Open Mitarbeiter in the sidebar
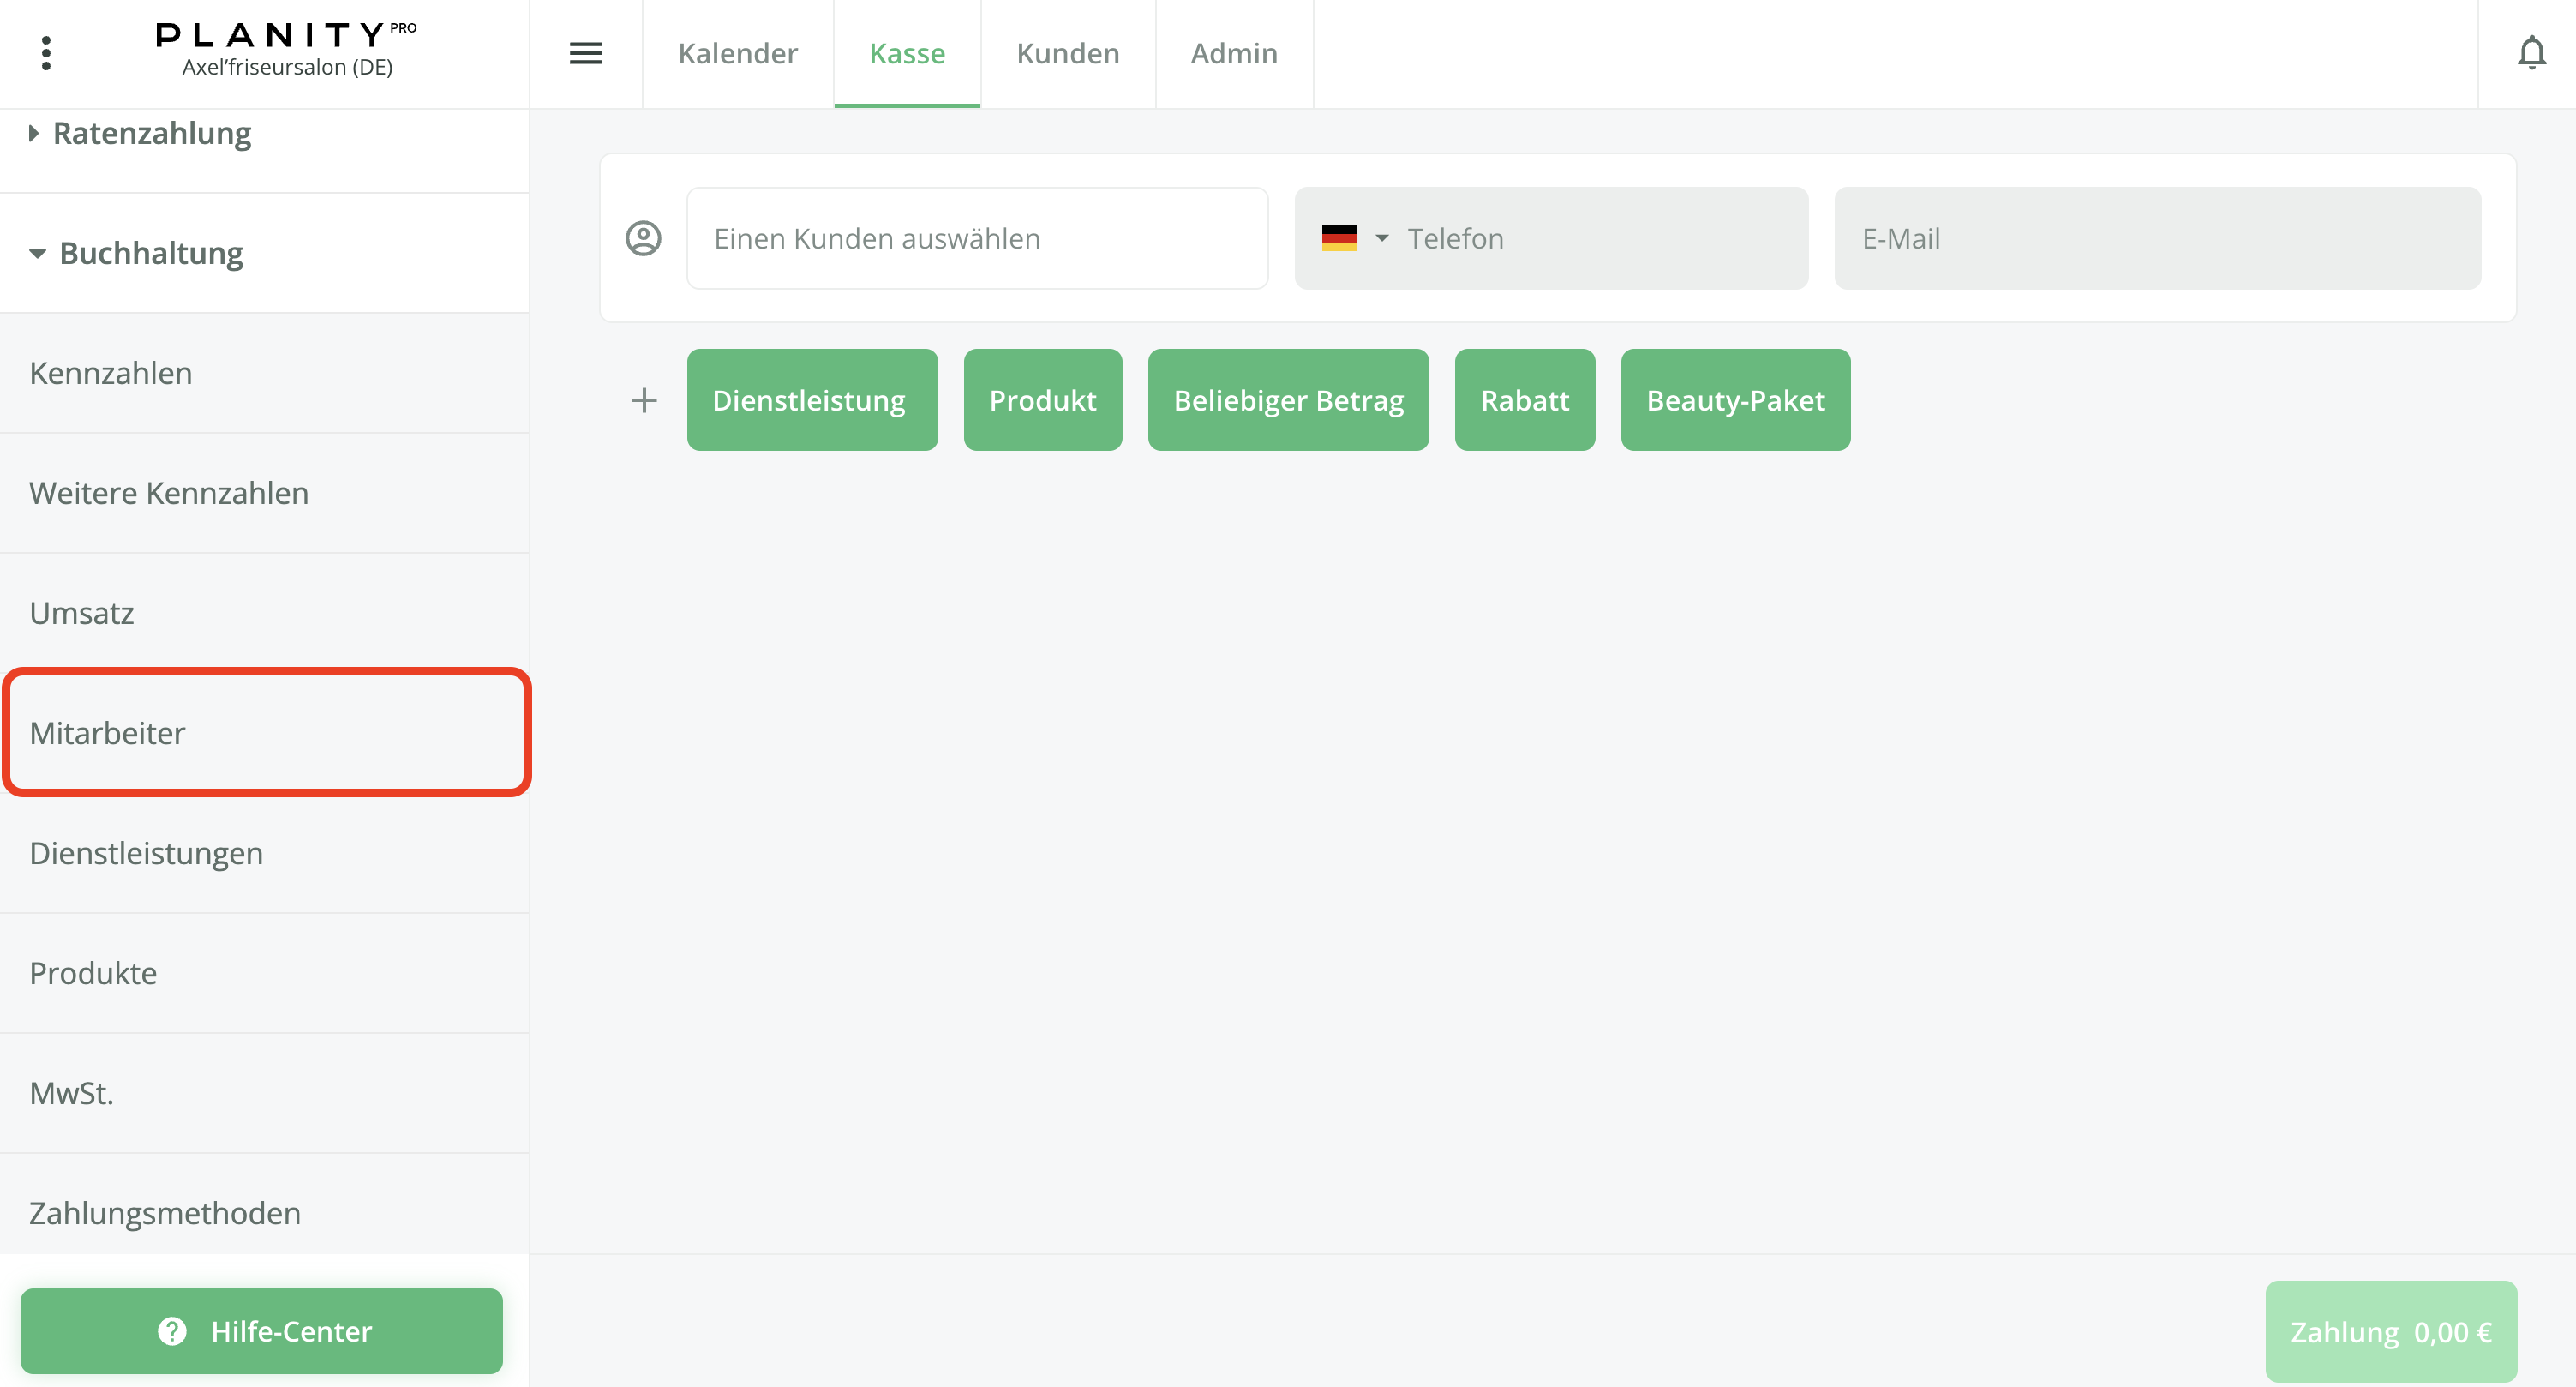Viewport: 2576px width, 1387px height. coord(266,732)
